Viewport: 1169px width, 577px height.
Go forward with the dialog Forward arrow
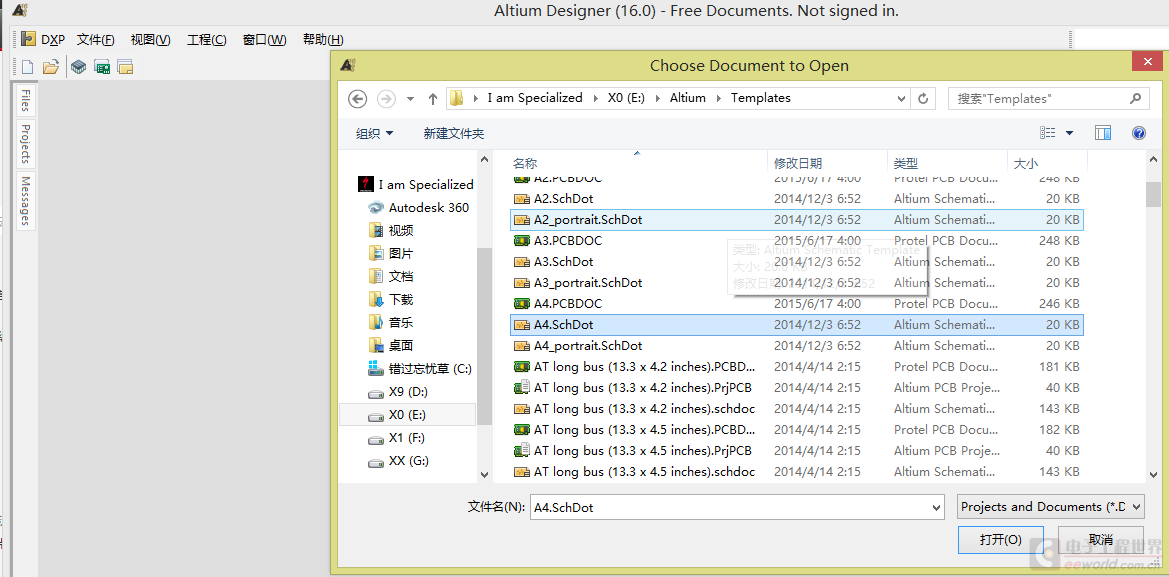(386, 98)
